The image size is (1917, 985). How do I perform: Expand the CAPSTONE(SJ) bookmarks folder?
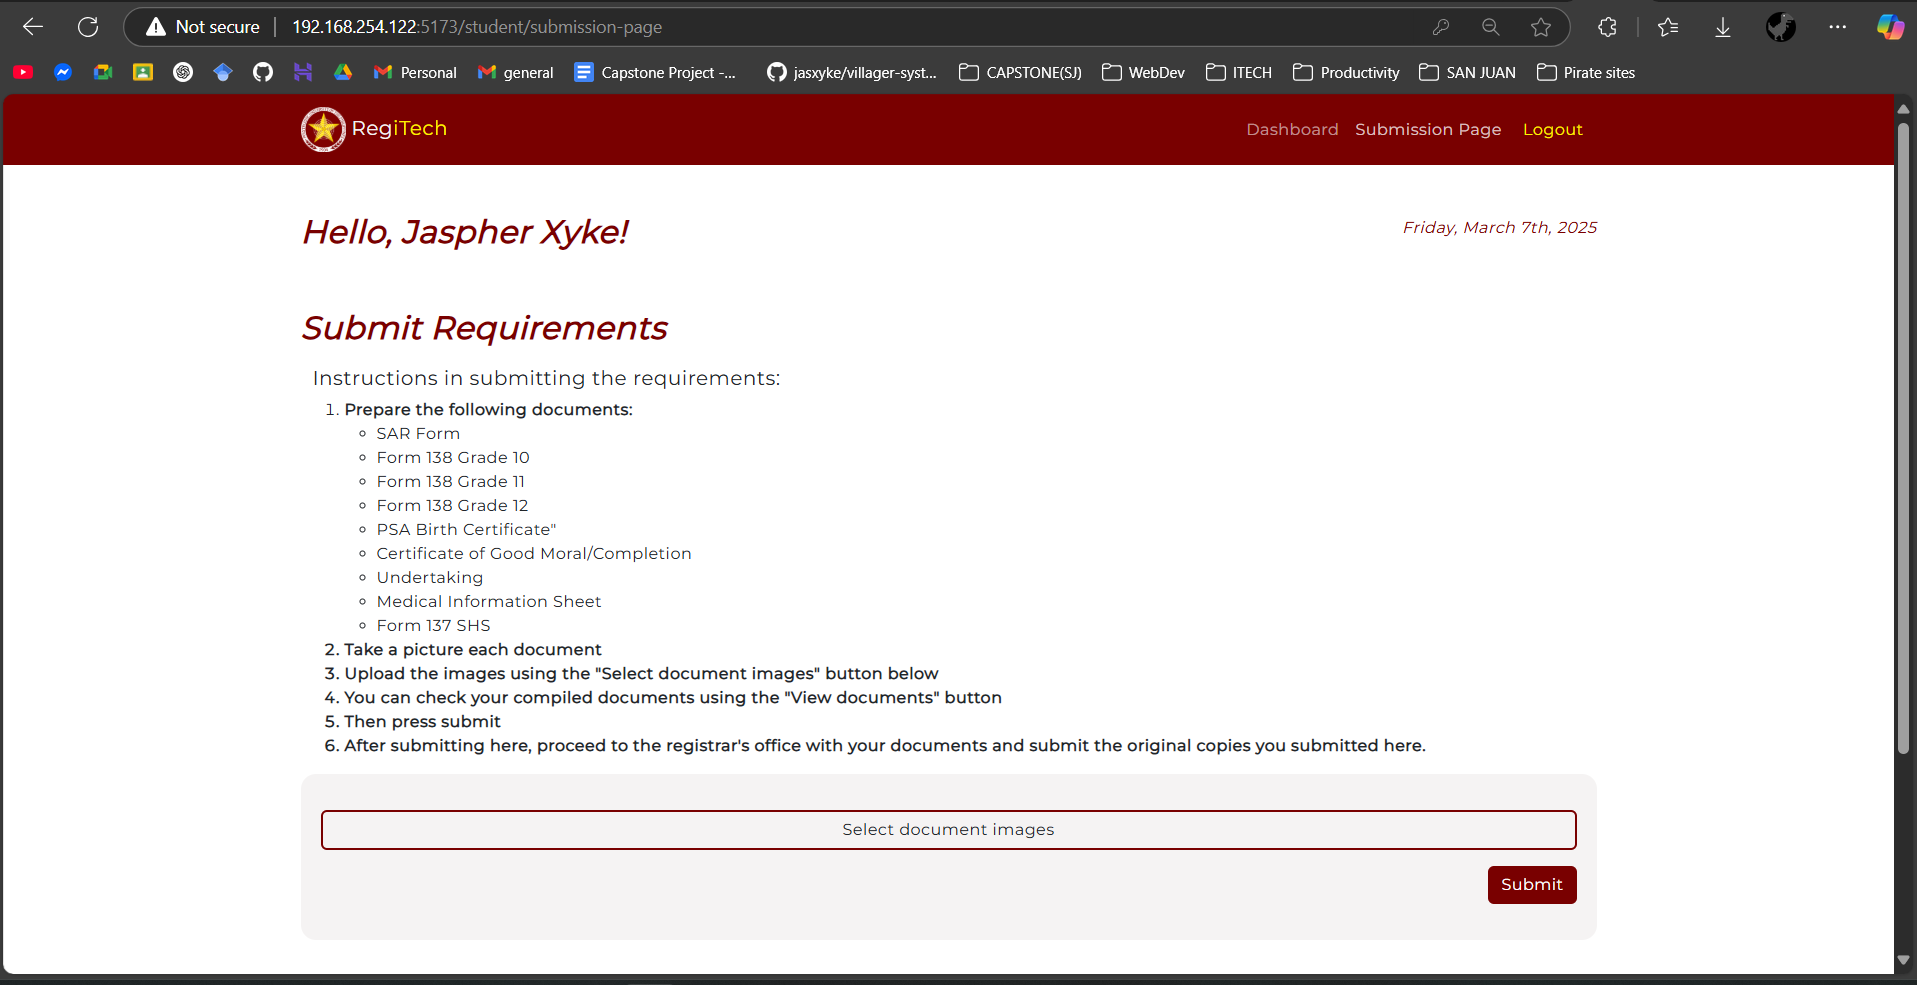coord(1020,72)
